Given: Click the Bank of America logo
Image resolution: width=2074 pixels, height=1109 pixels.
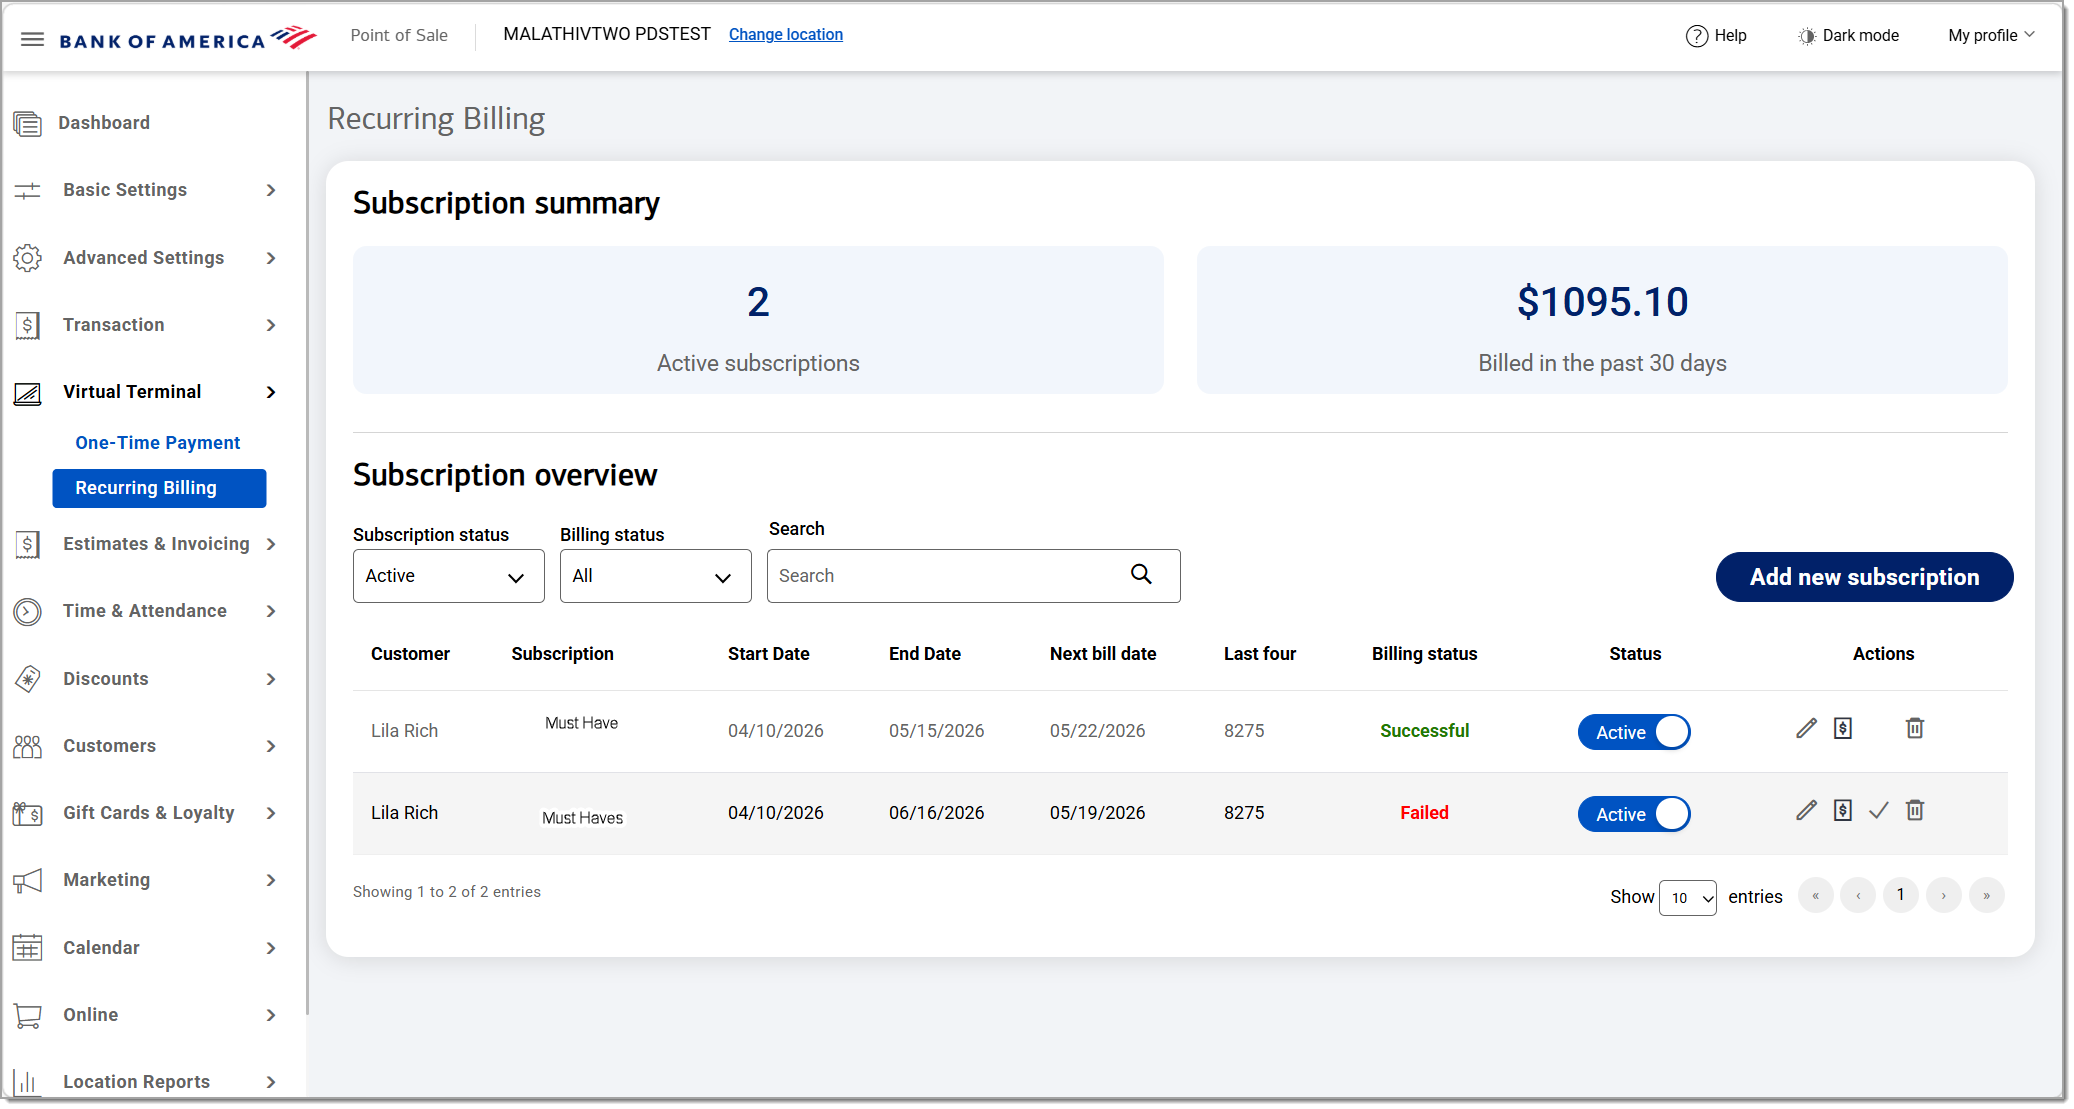Looking at the screenshot, I should [188, 39].
